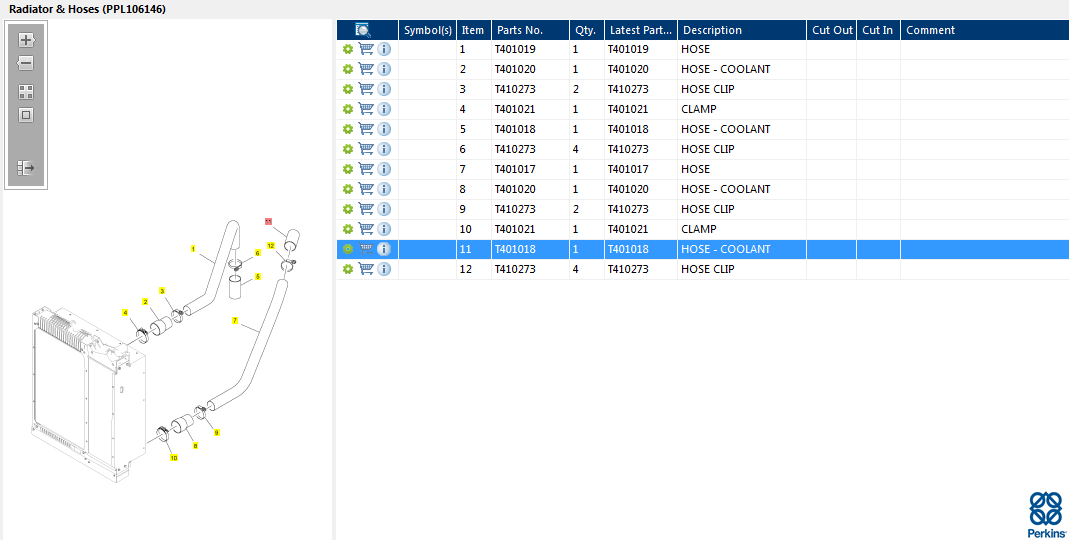
Task: Click the single square fit-view icon
Action: tap(26, 115)
